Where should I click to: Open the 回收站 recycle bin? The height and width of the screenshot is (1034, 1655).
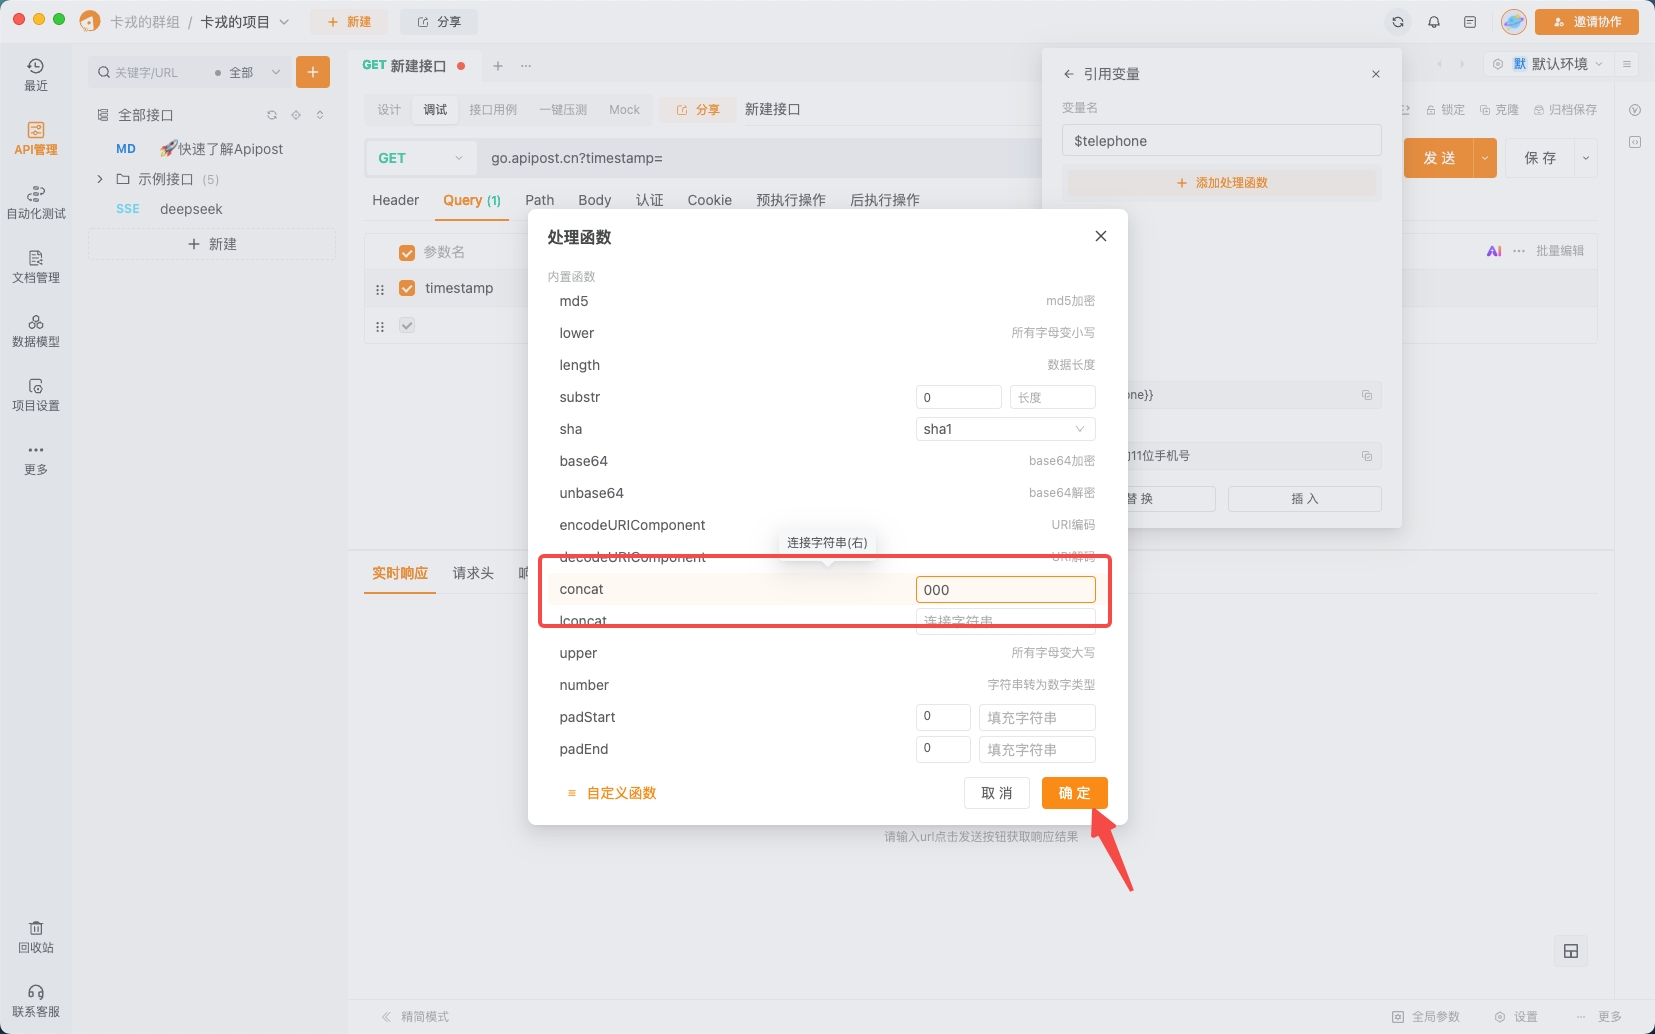(36, 937)
